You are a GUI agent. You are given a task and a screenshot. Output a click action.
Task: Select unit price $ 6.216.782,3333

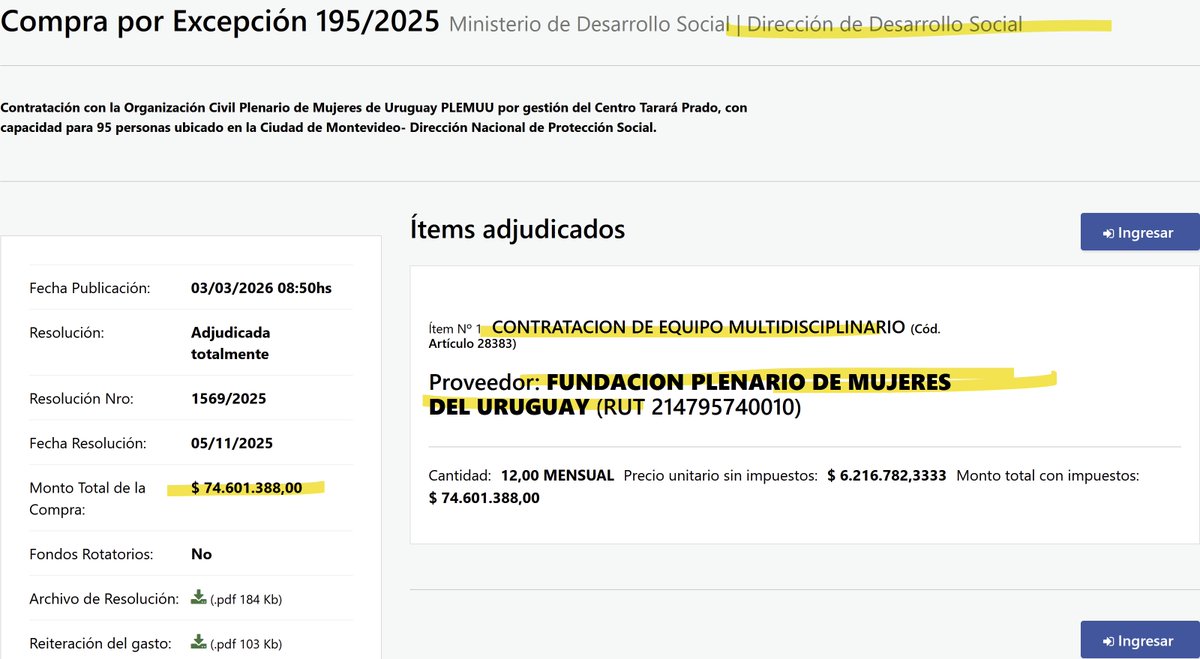coord(887,476)
